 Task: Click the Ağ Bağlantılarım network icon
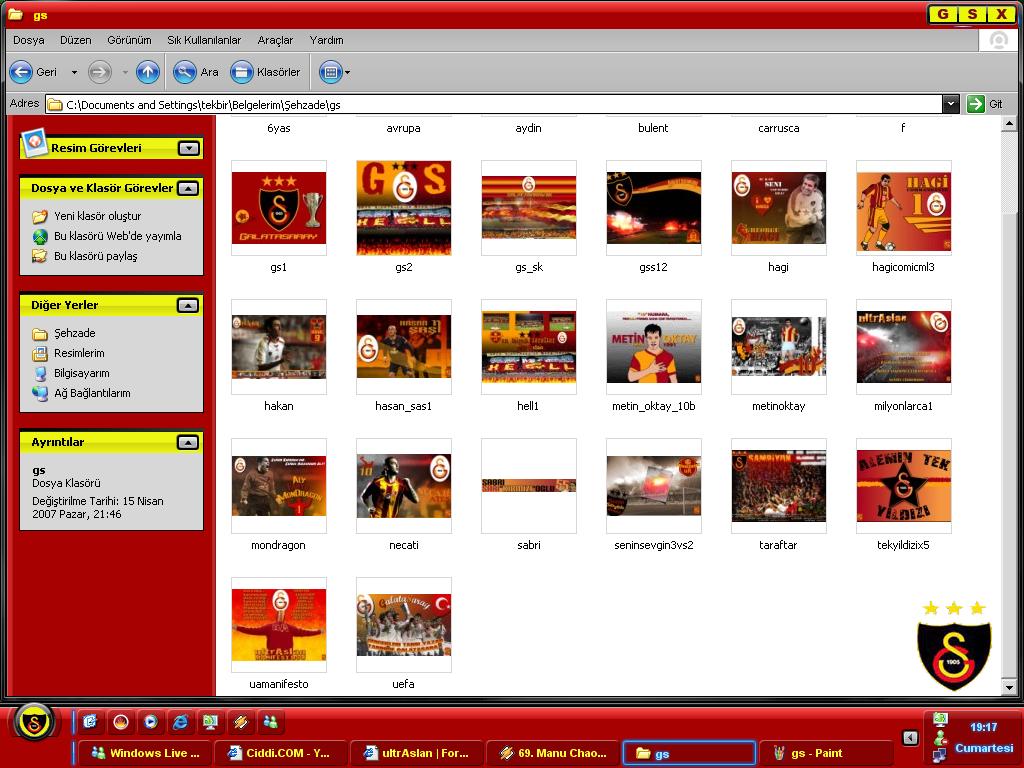click(40, 393)
